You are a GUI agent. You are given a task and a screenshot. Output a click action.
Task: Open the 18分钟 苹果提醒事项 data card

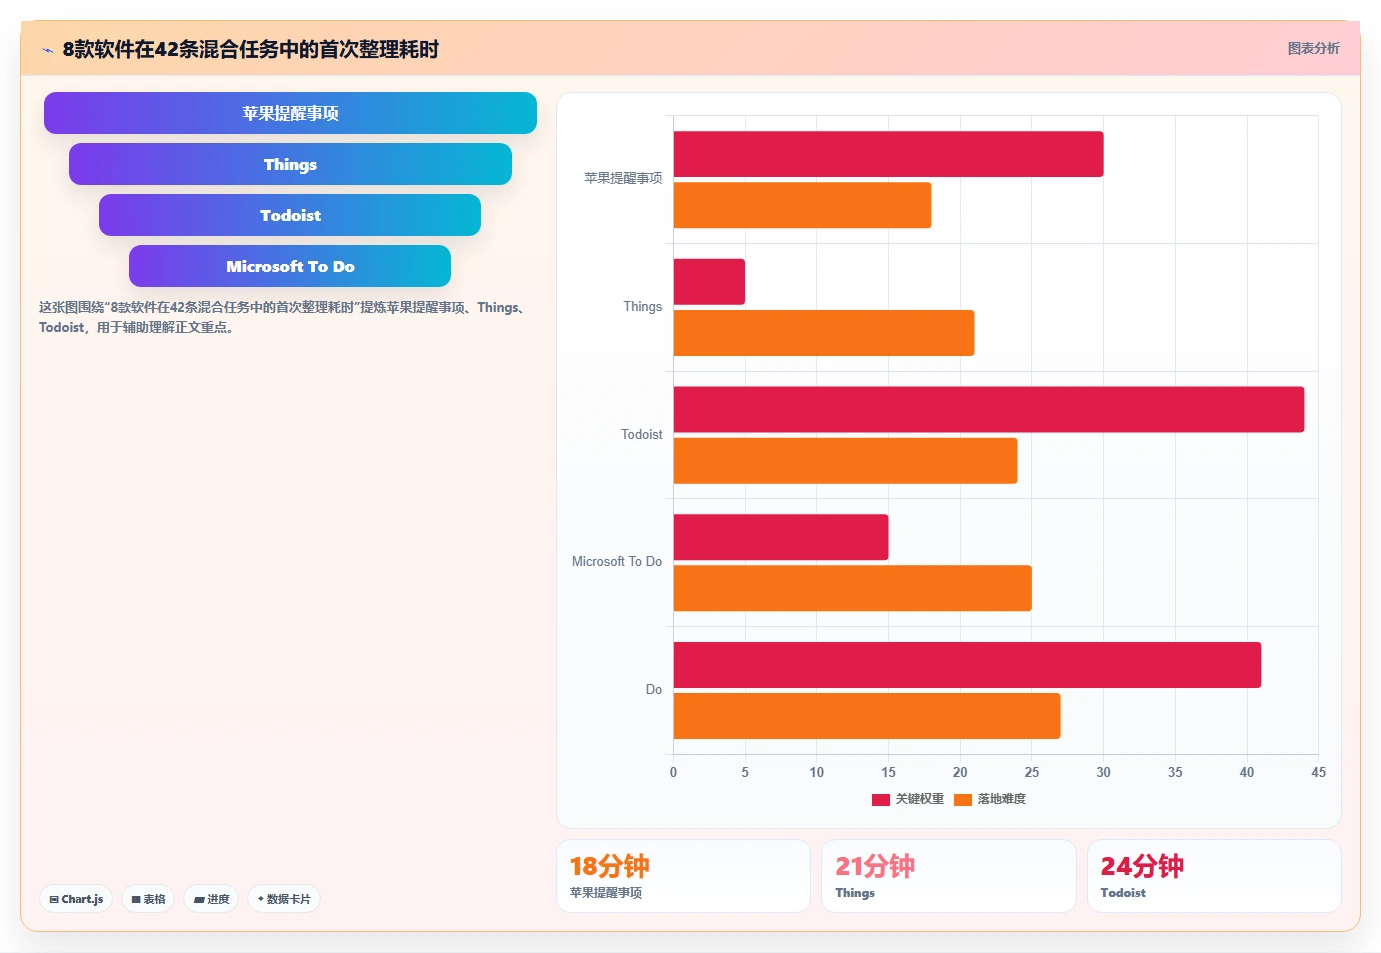point(683,876)
